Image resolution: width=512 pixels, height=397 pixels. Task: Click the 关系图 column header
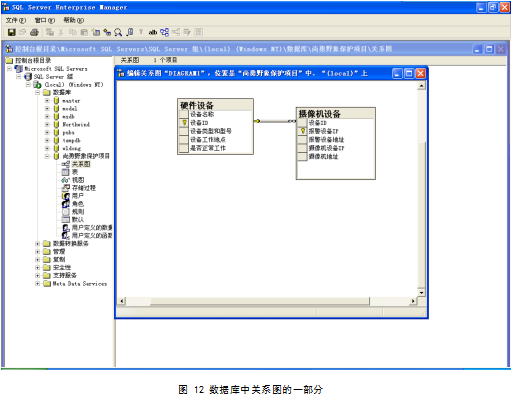130,60
